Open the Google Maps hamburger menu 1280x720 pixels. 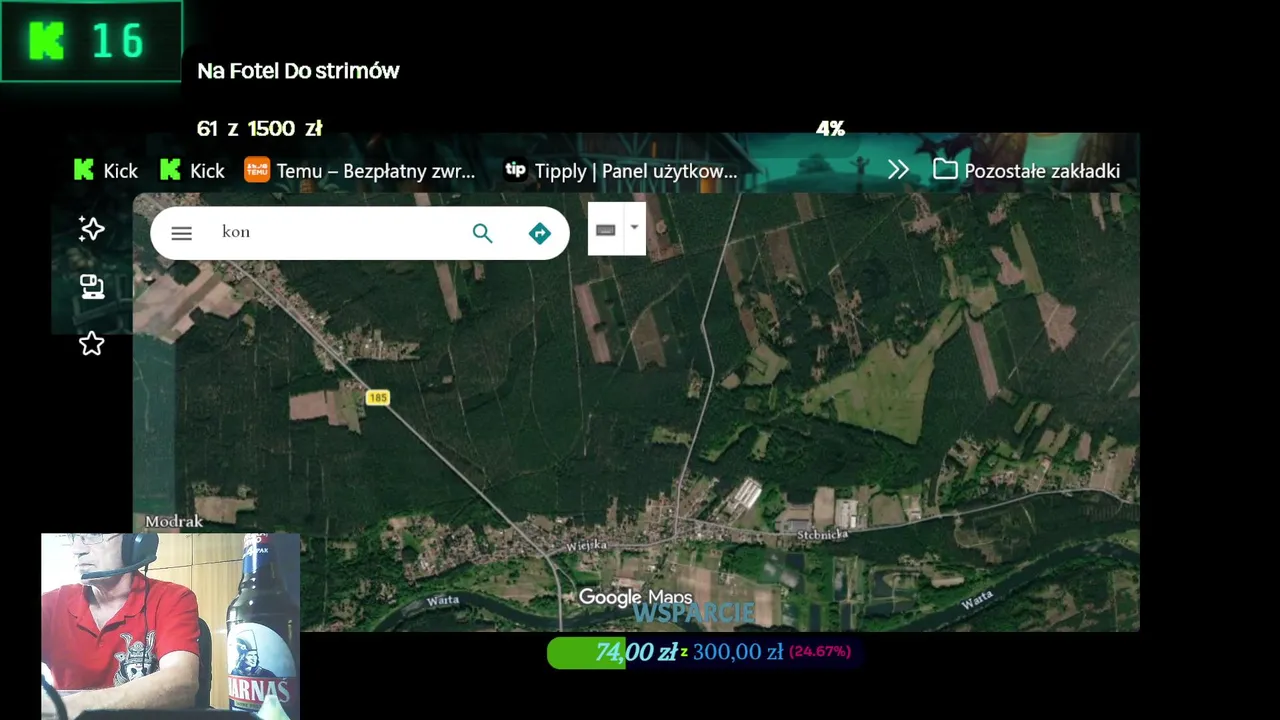(x=181, y=233)
